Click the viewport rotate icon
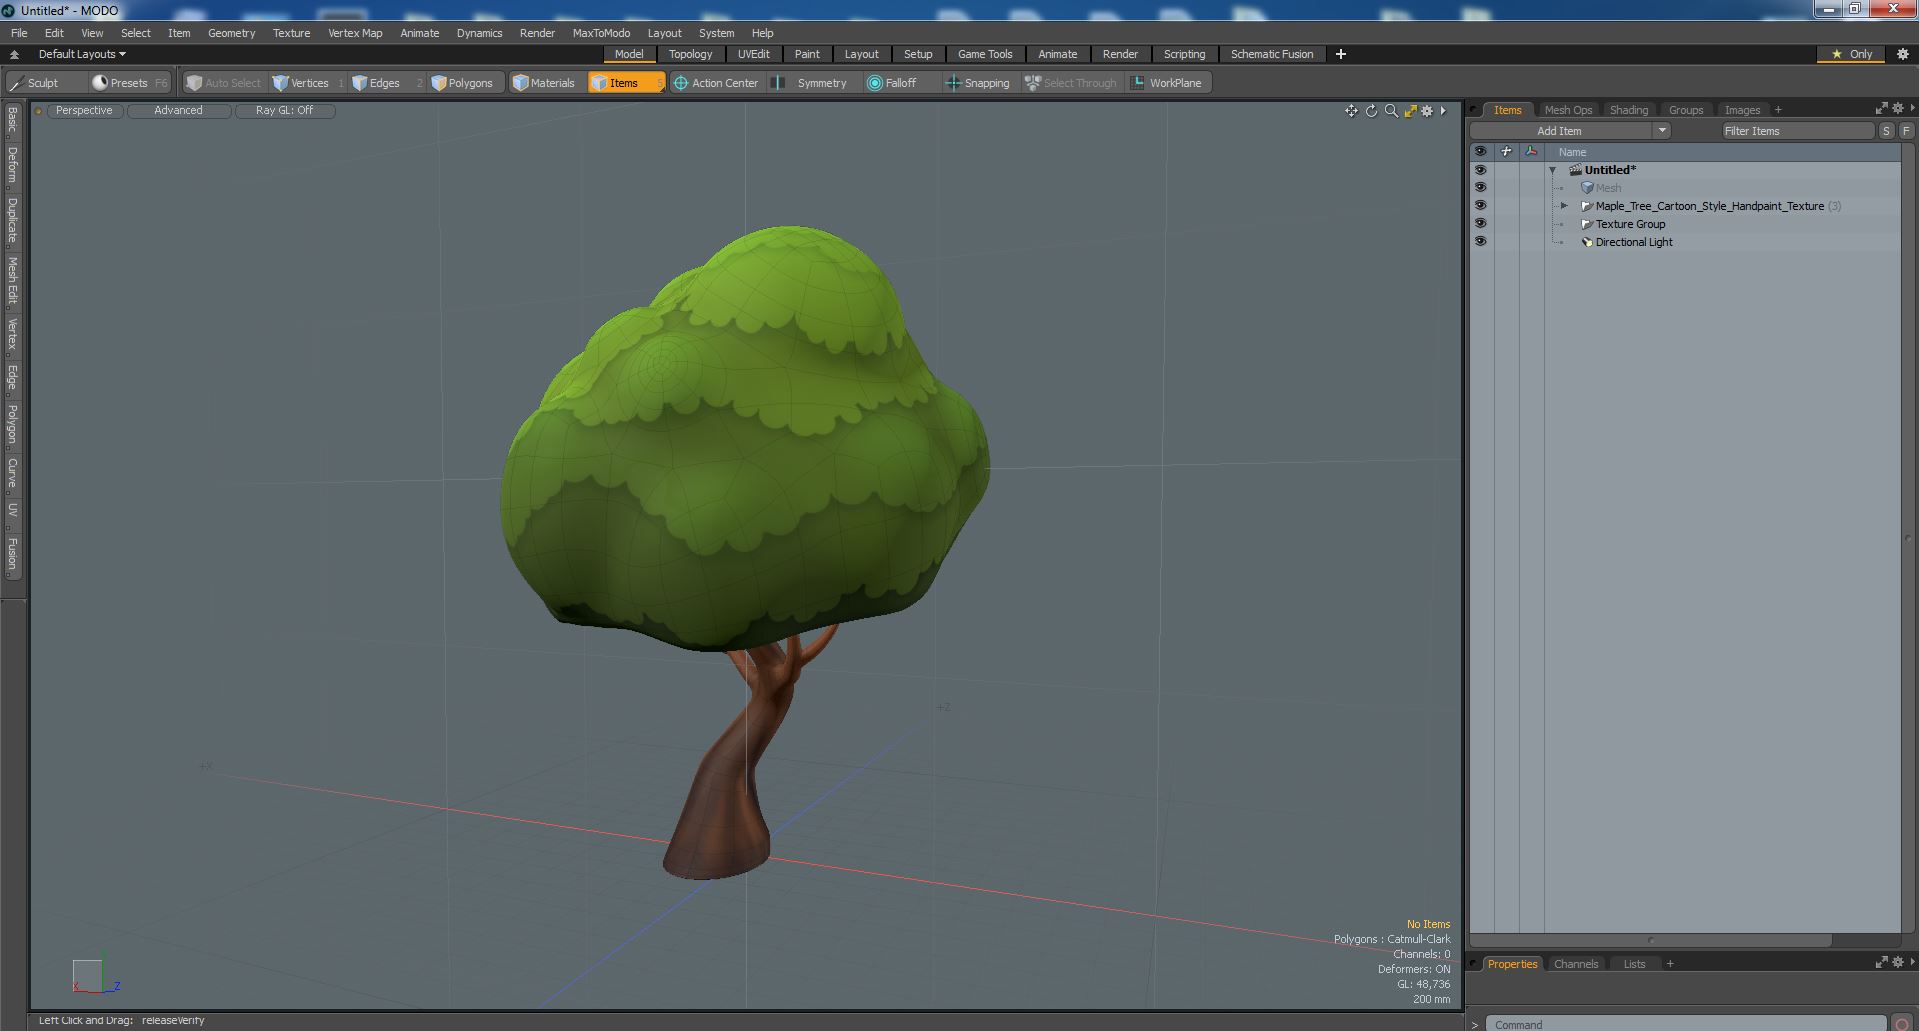 [1371, 111]
